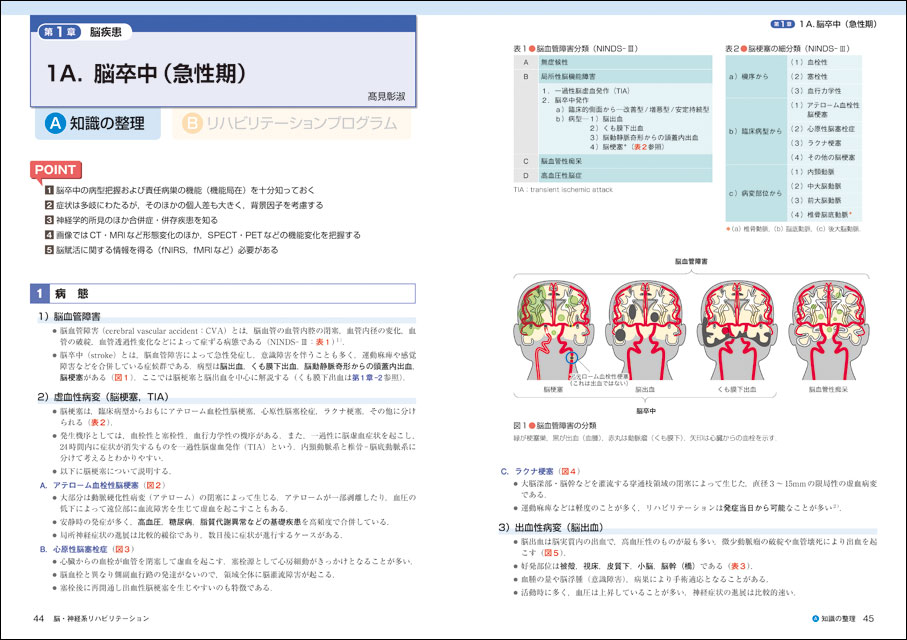Click numbered box 5 in the POINT list

(47, 250)
